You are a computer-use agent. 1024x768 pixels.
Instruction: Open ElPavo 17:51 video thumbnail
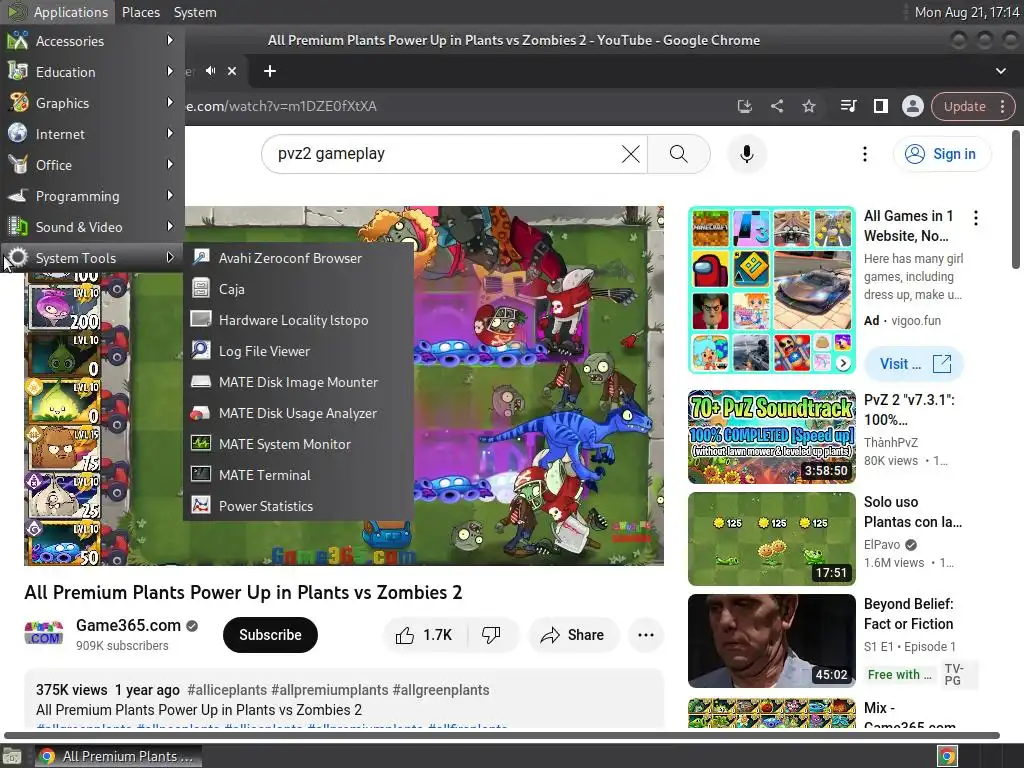tap(771, 539)
